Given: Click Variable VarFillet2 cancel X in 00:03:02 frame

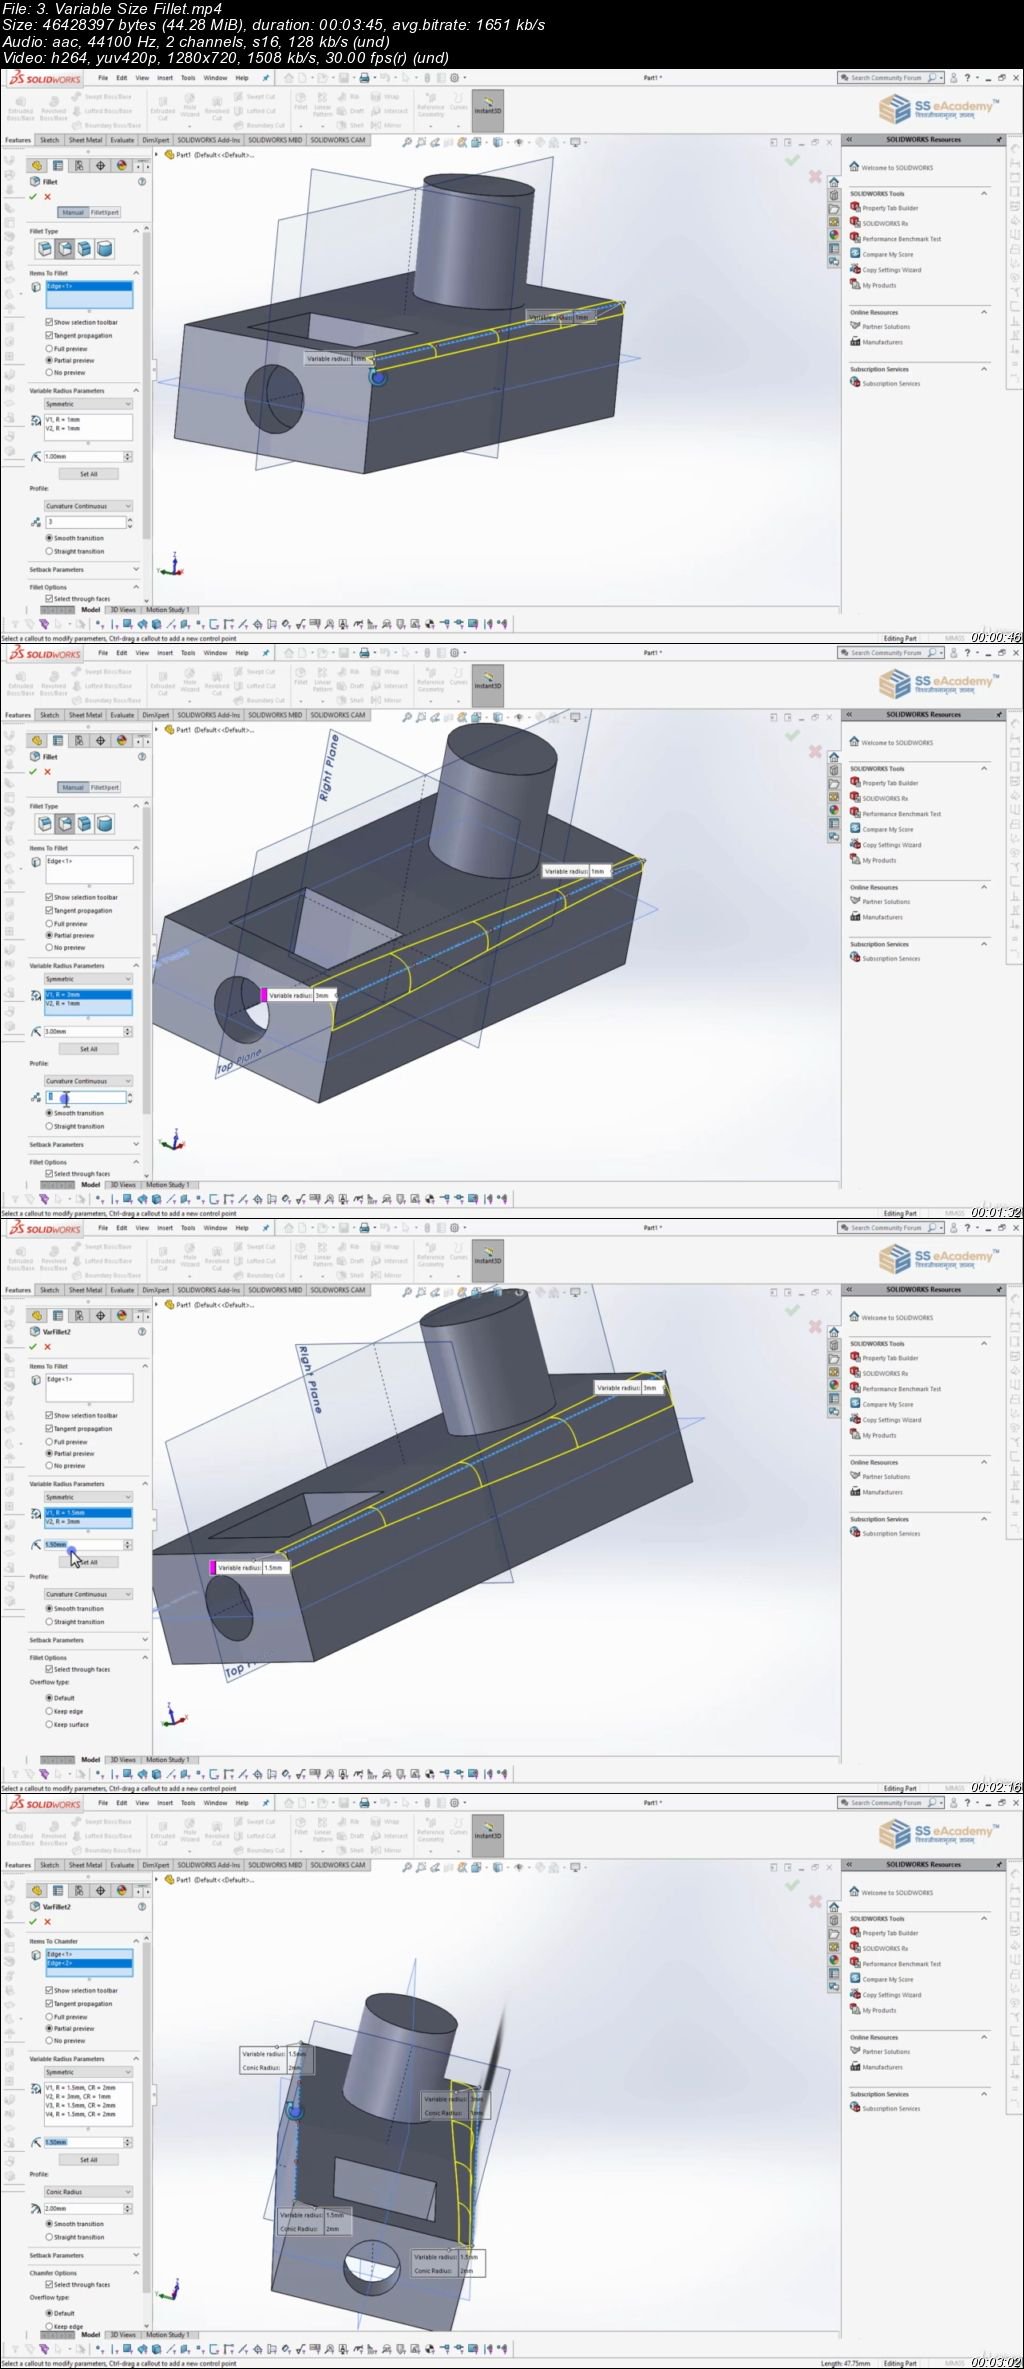Looking at the screenshot, I should pos(47,1922).
